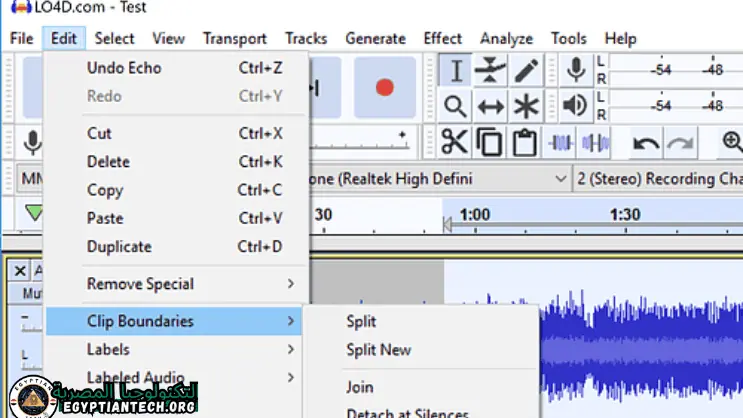Open the recording device dropdown (Realtek)
Image resolution: width=743 pixels, height=418 pixels.
pyautogui.click(x=440, y=179)
